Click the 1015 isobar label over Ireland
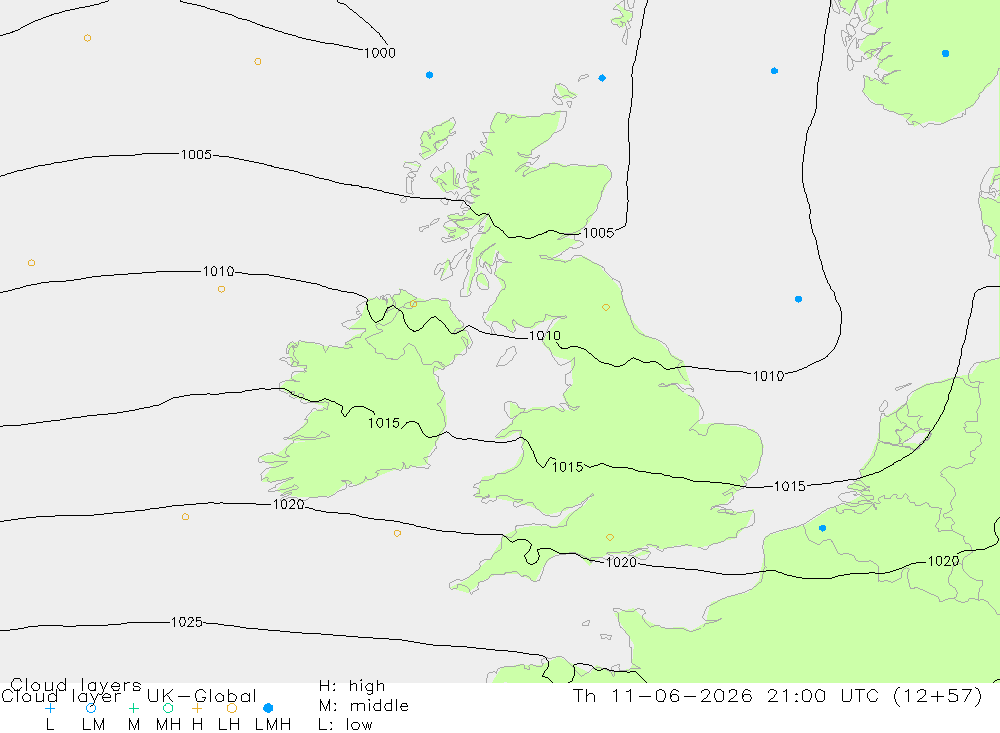The image size is (1000, 733). pos(384,423)
